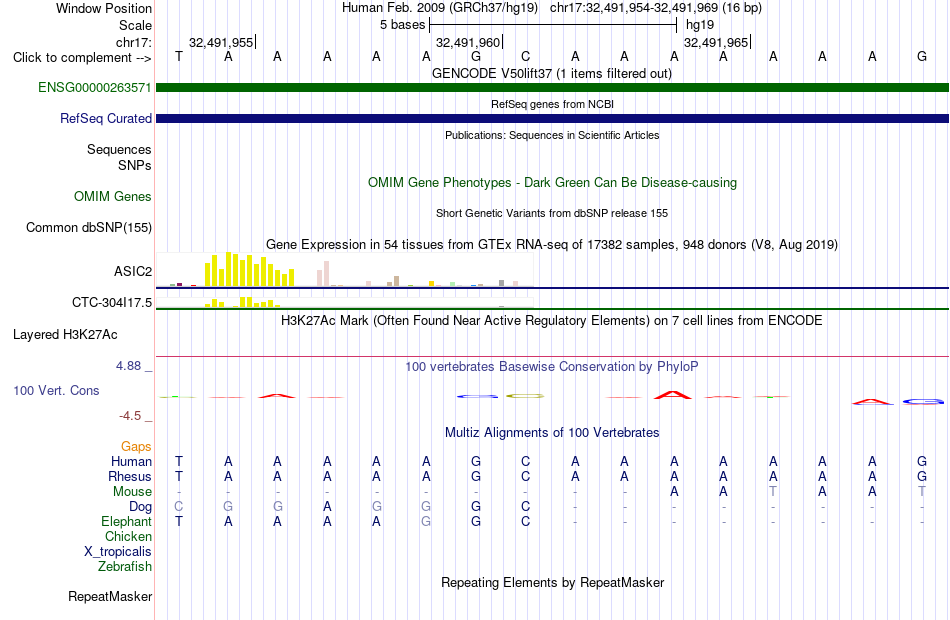Click the C base in top sequence row
This screenshot has height=620, width=950.
525,56
